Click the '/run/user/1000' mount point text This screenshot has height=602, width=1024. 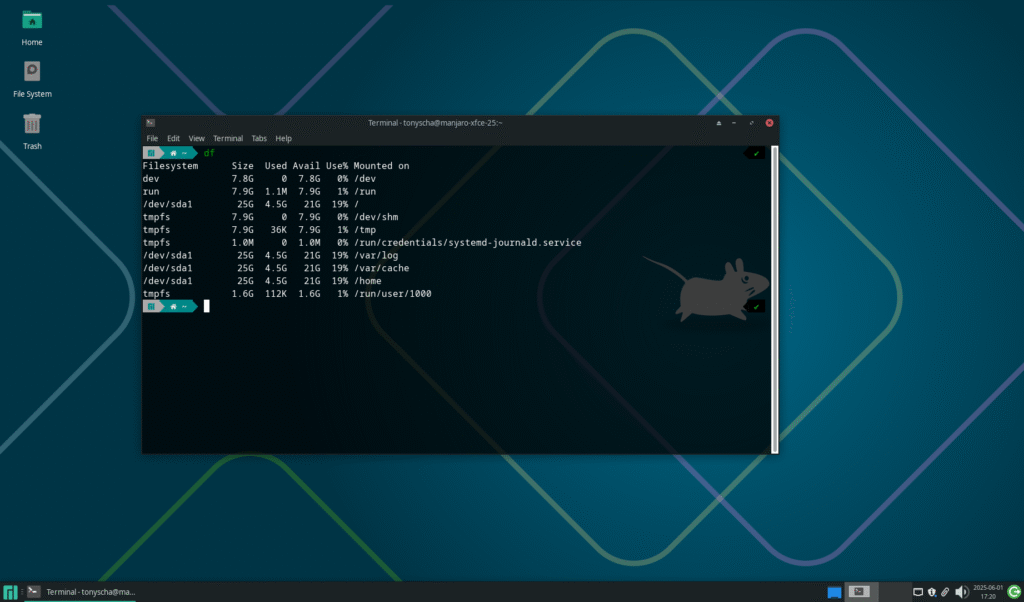(x=392, y=294)
